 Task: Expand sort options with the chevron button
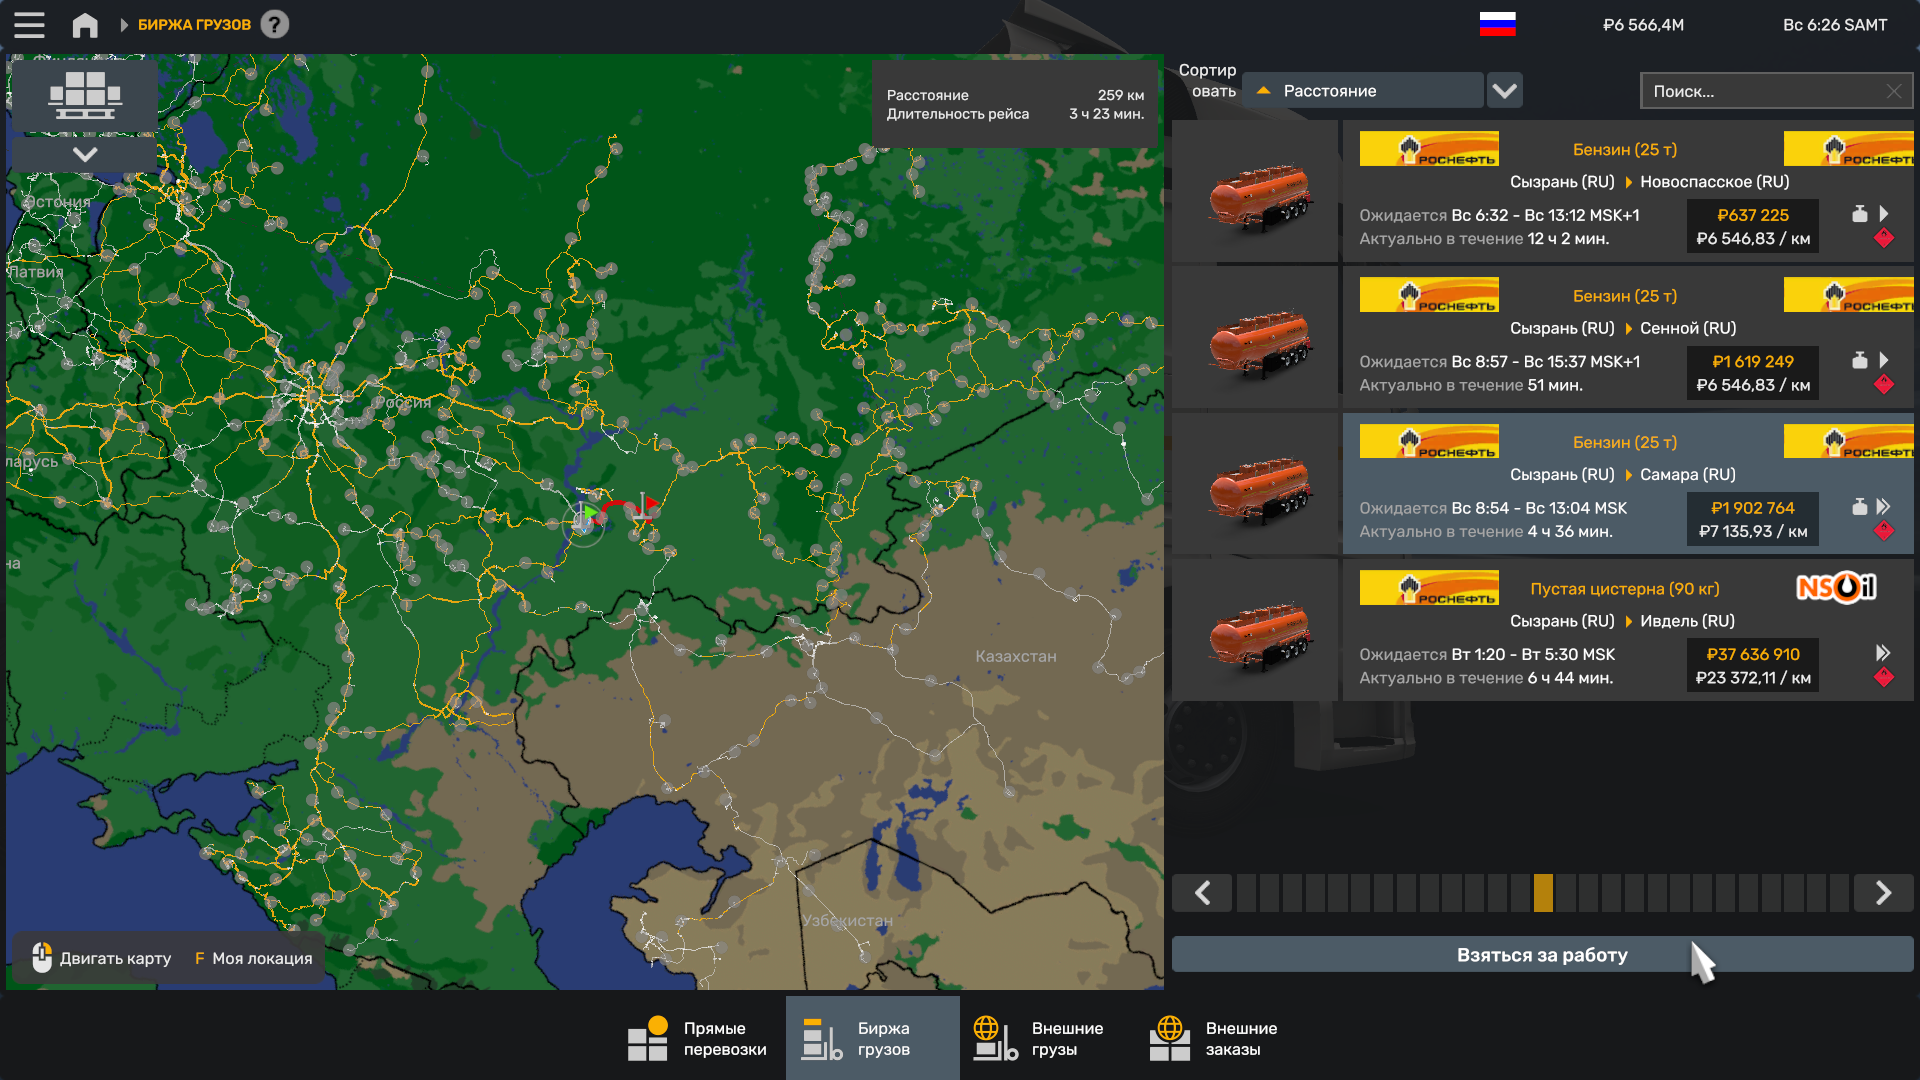click(1504, 91)
